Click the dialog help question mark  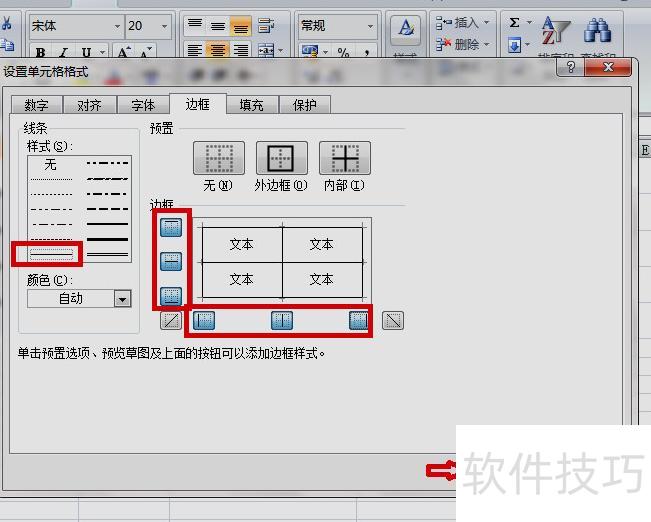click(571, 67)
